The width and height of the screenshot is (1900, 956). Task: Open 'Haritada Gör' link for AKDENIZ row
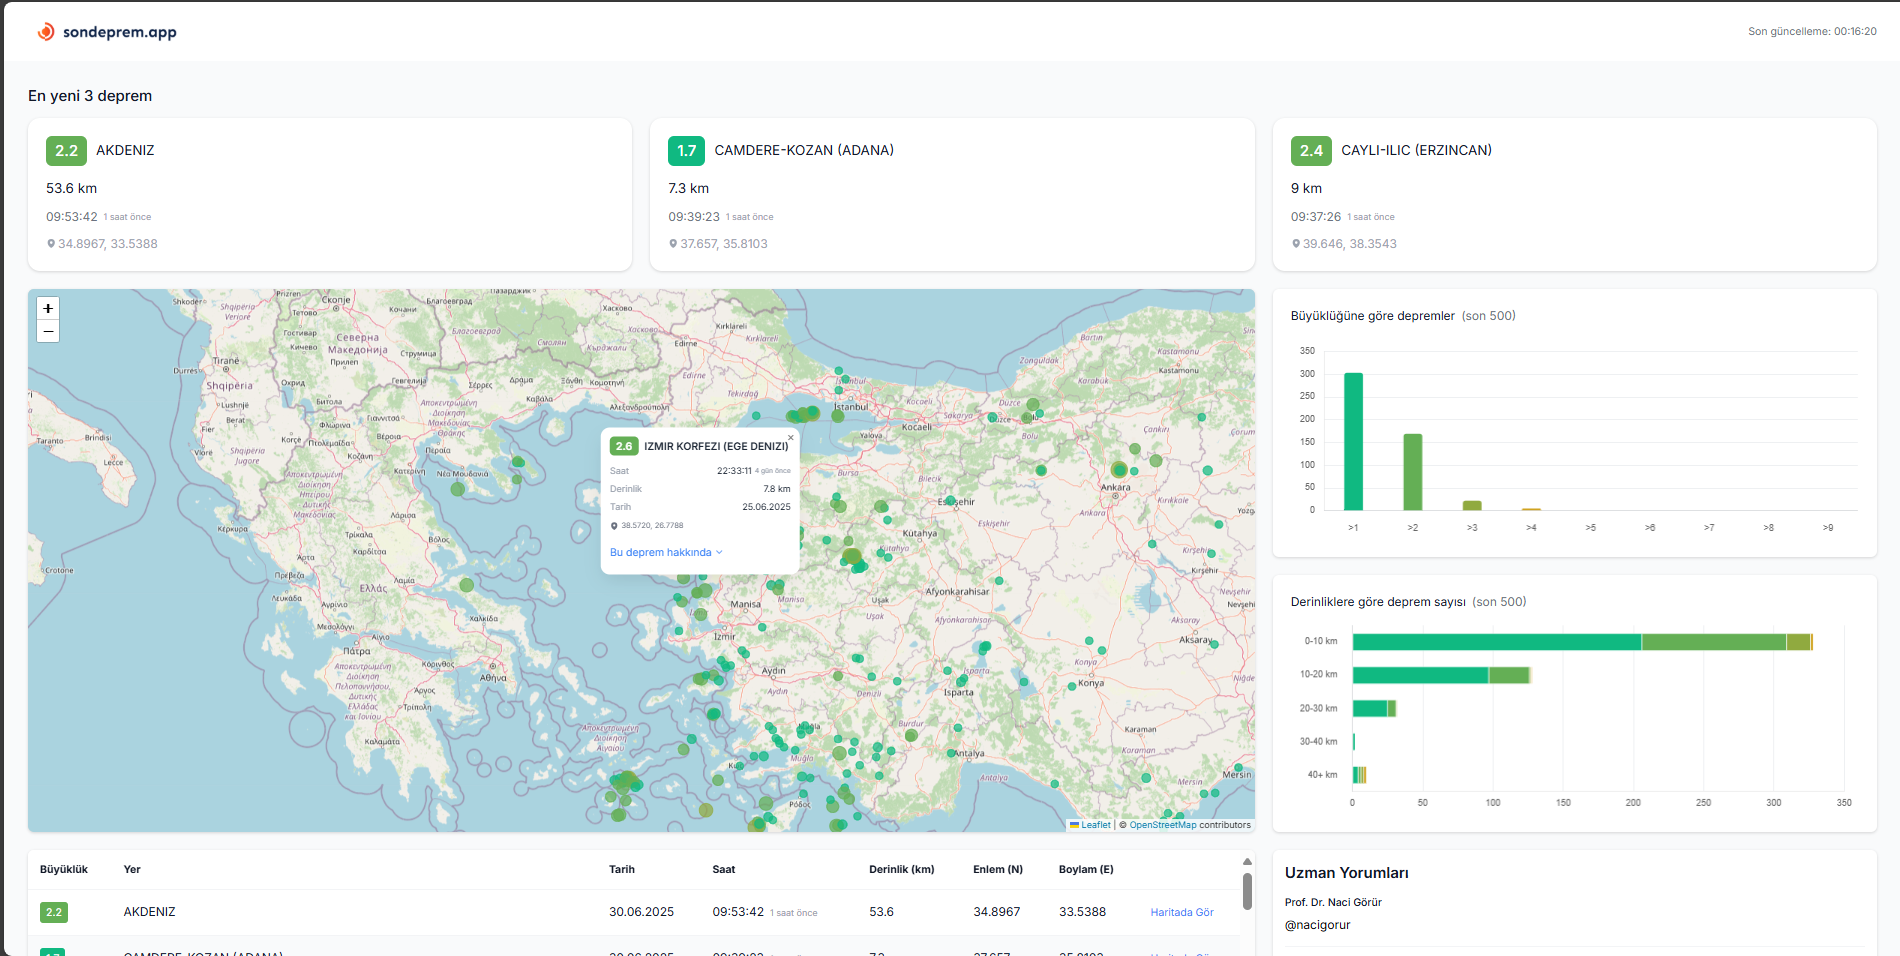(1181, 912)
